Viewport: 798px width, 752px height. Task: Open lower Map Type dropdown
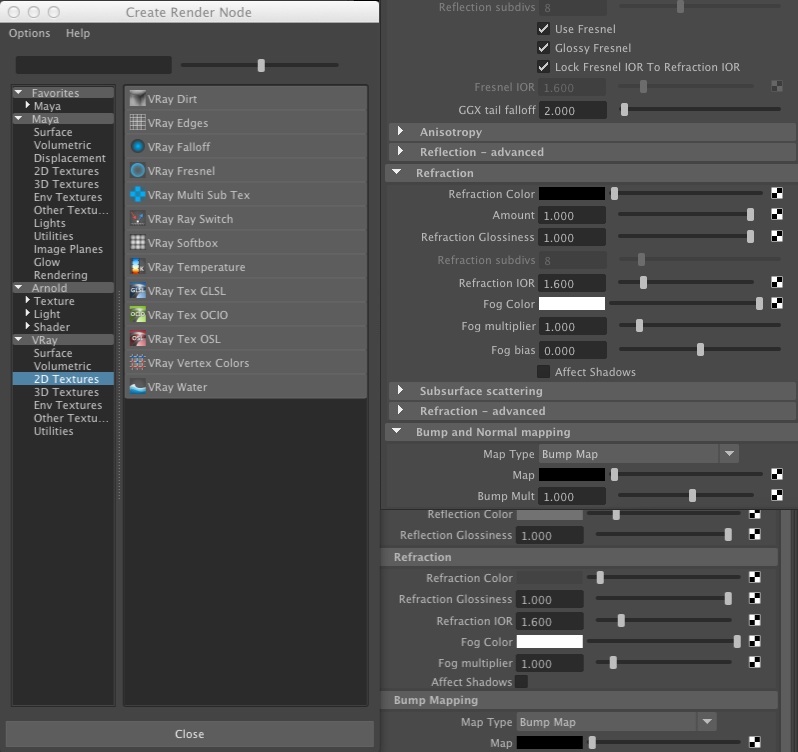click(617, 722)
